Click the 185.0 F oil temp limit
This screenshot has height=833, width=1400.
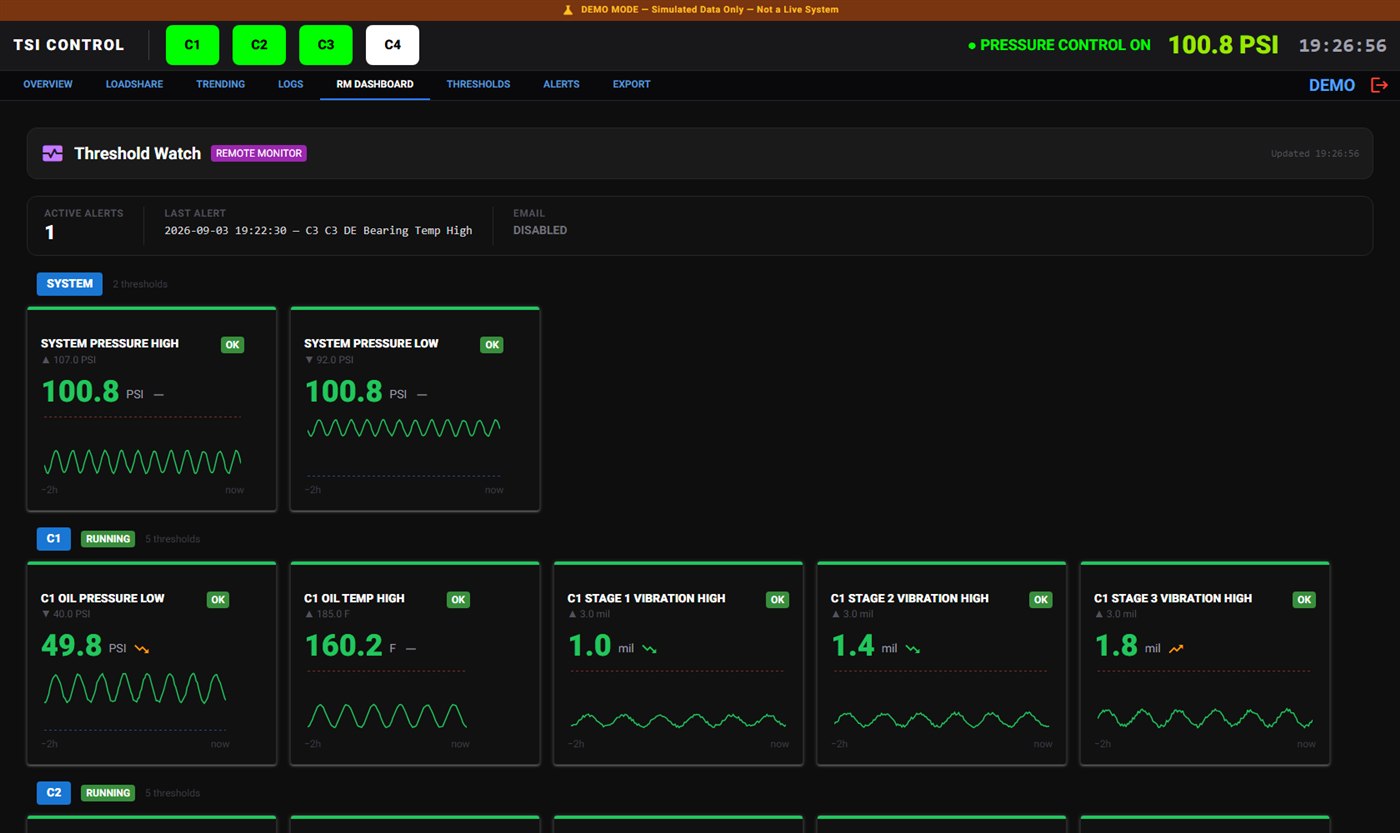pos(327,614)
